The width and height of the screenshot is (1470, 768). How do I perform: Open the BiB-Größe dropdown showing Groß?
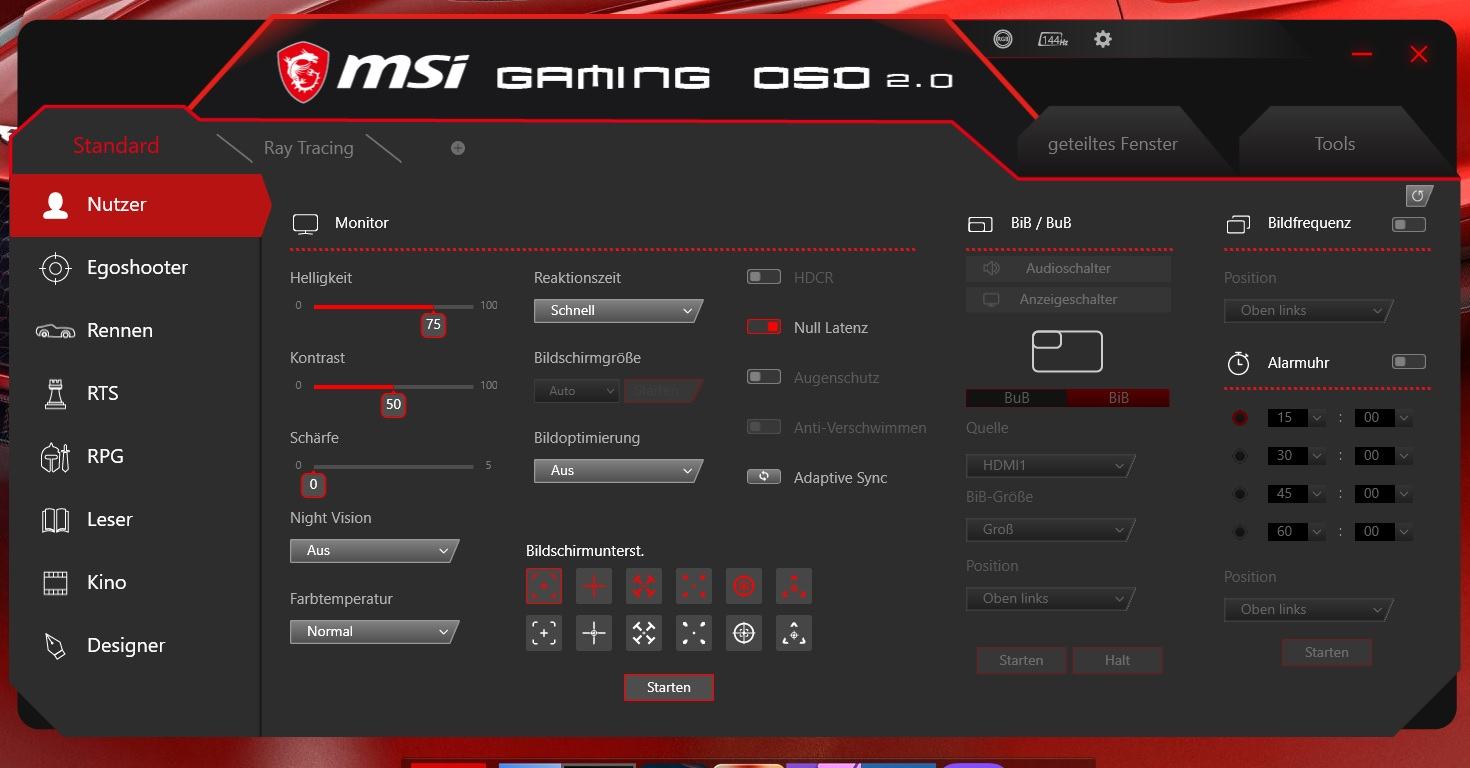pos(1050,530)
